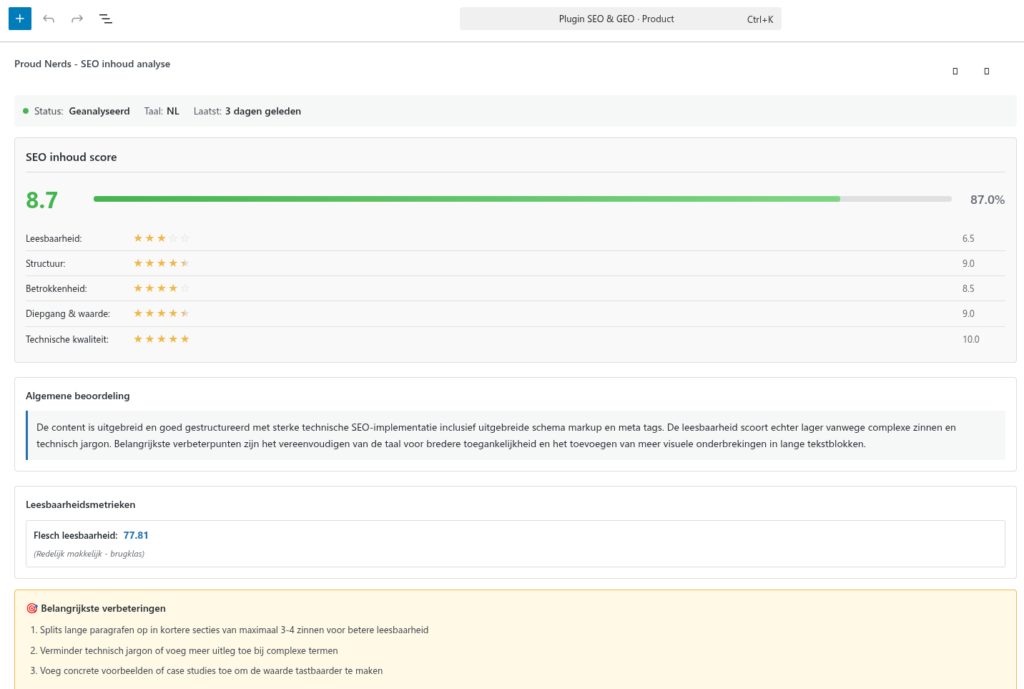
Task: Open the Plugin SEO & GEO command bar
Action: coord(619,18)
